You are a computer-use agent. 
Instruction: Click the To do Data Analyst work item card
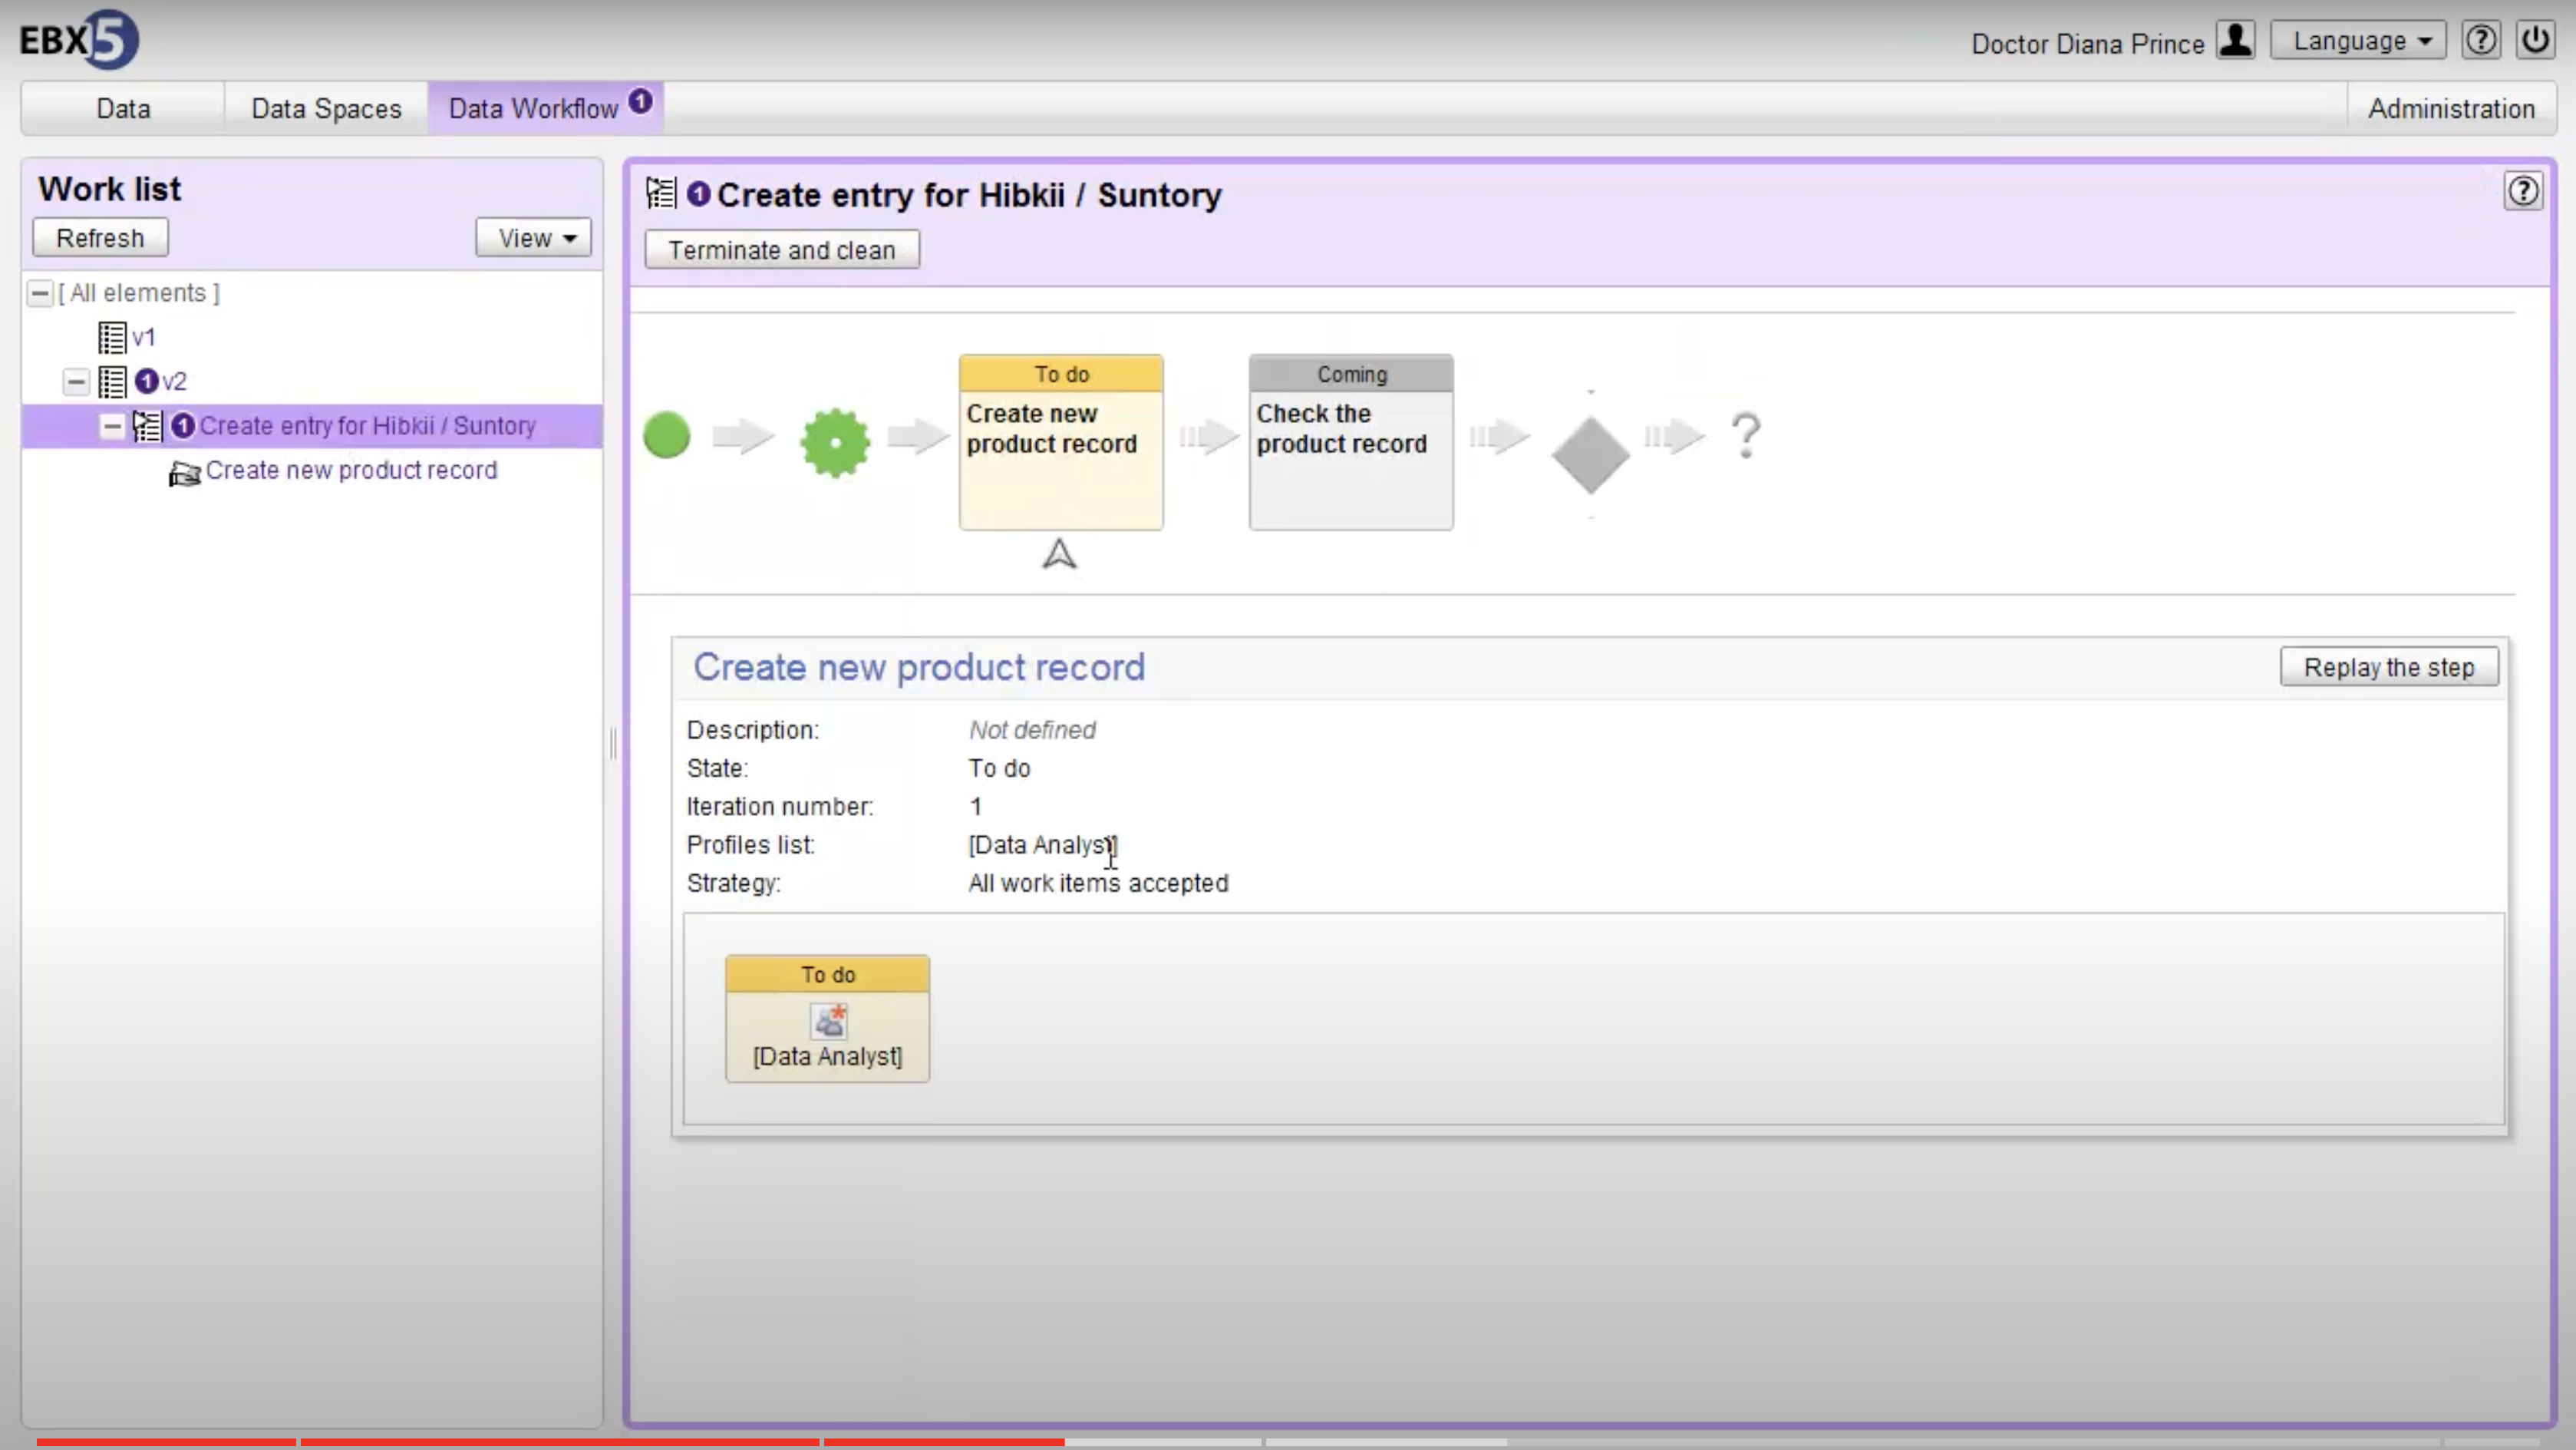[828, 1018]
